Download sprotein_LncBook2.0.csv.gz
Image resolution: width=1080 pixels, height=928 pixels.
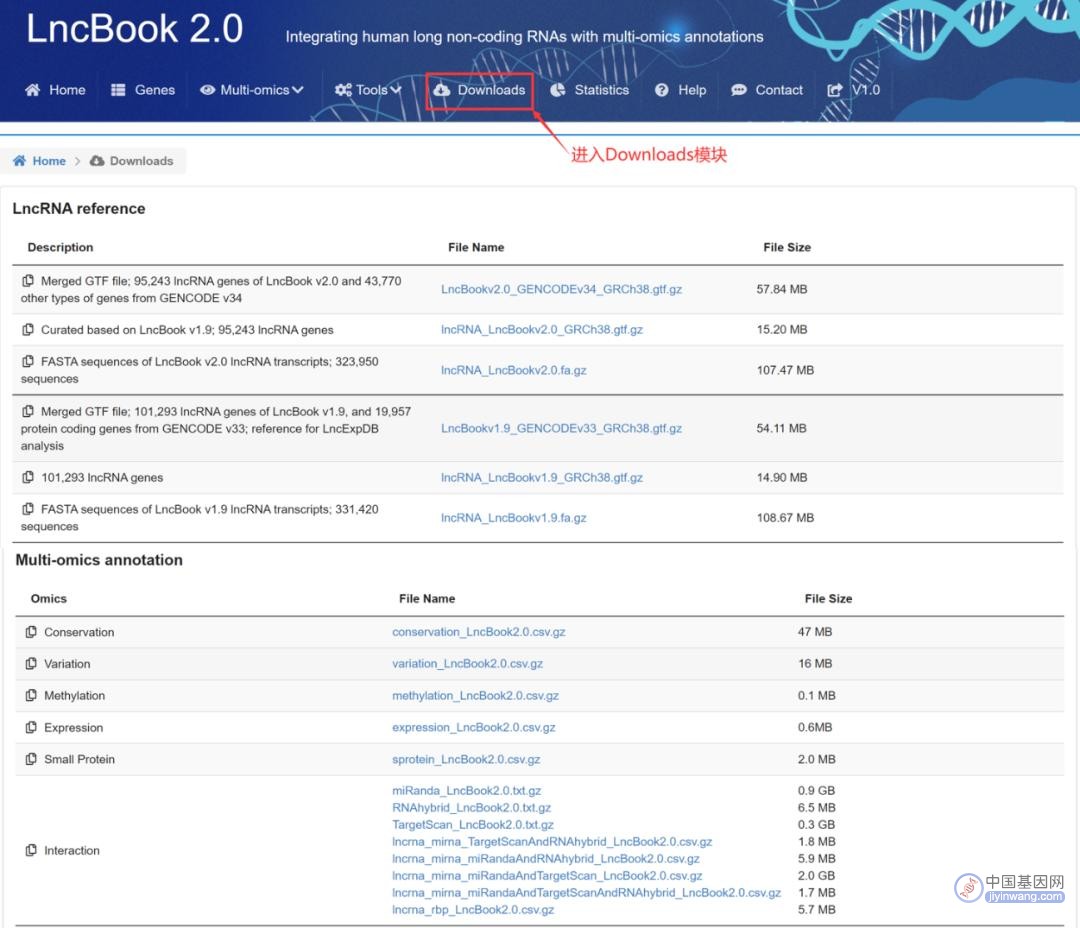(x=466, y=759)
